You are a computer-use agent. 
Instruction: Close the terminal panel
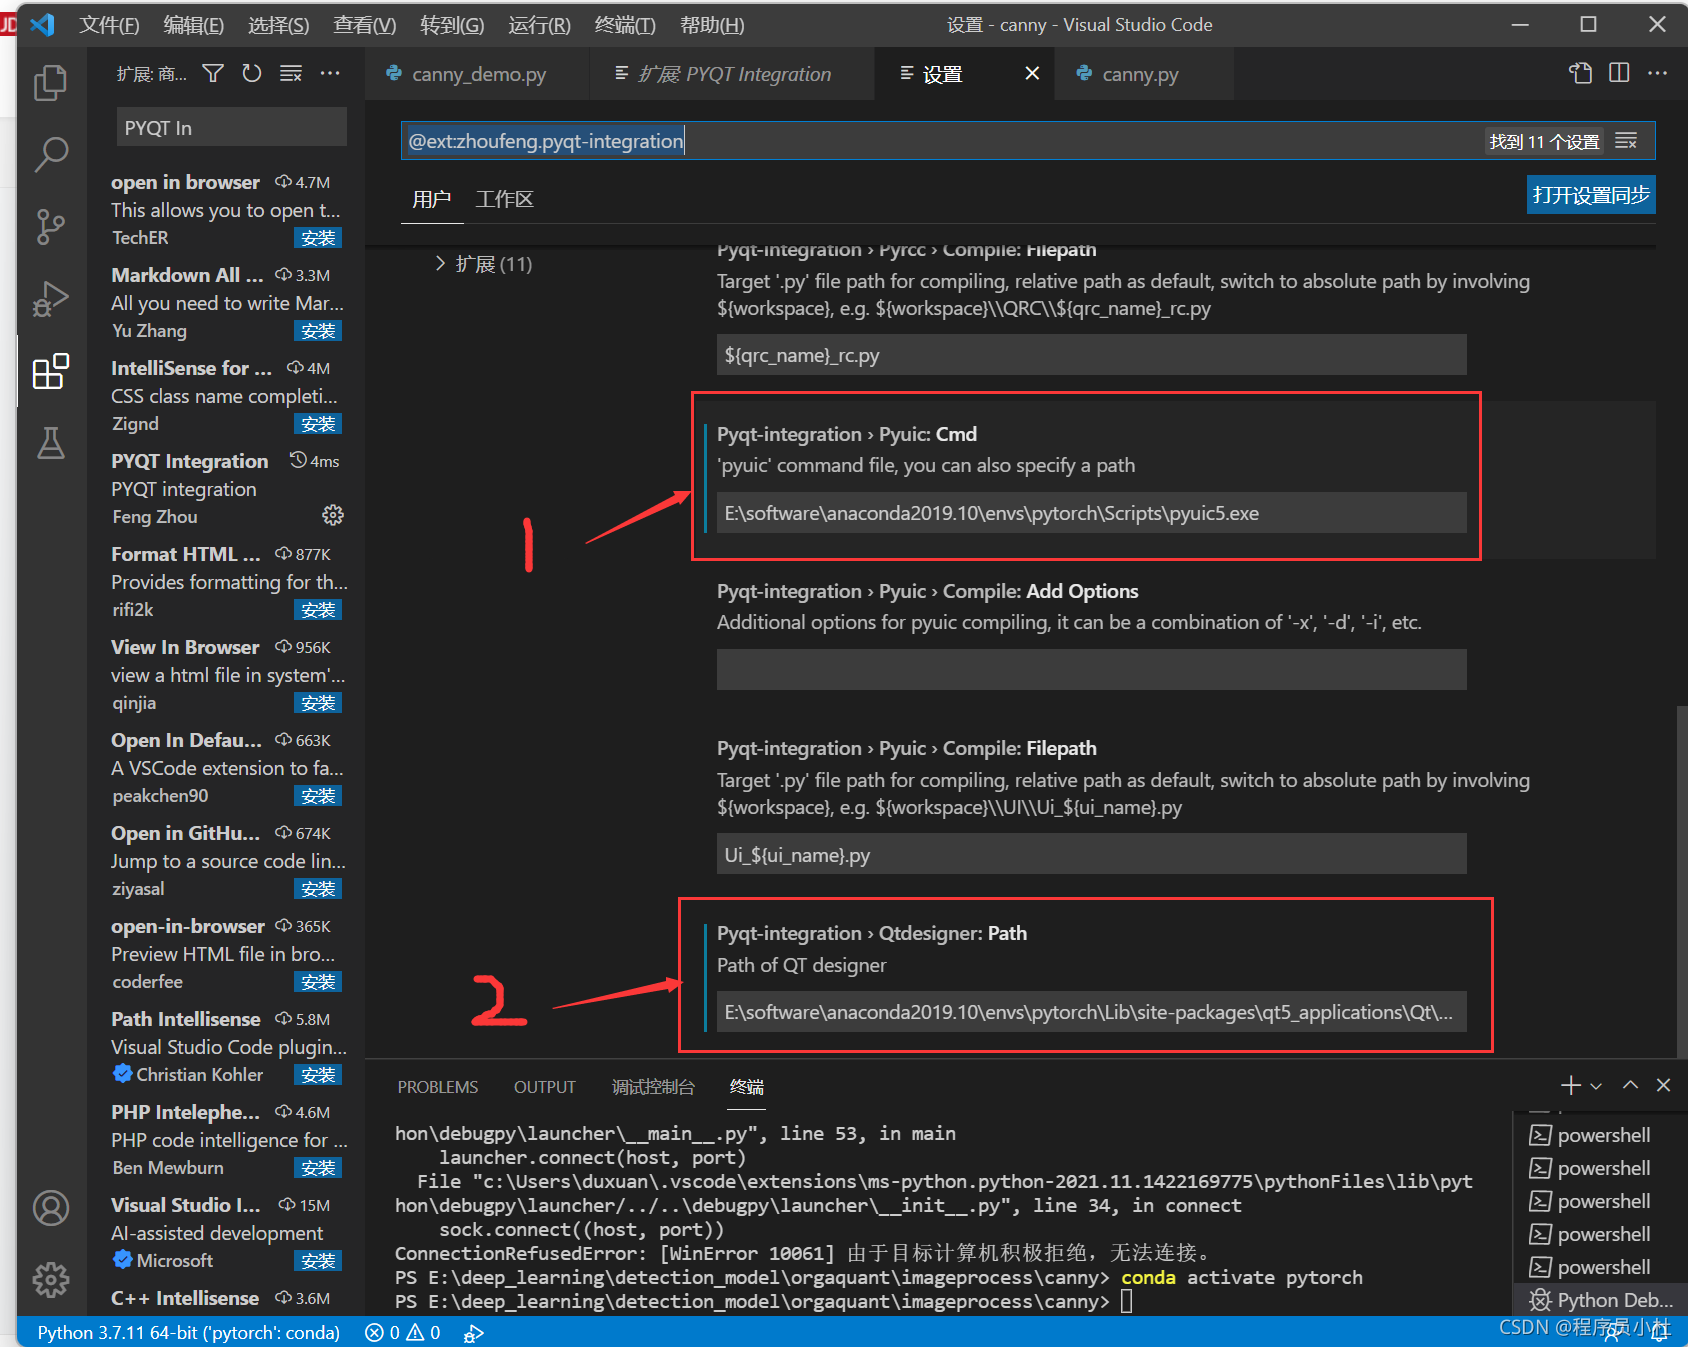pos(1663,1085)
